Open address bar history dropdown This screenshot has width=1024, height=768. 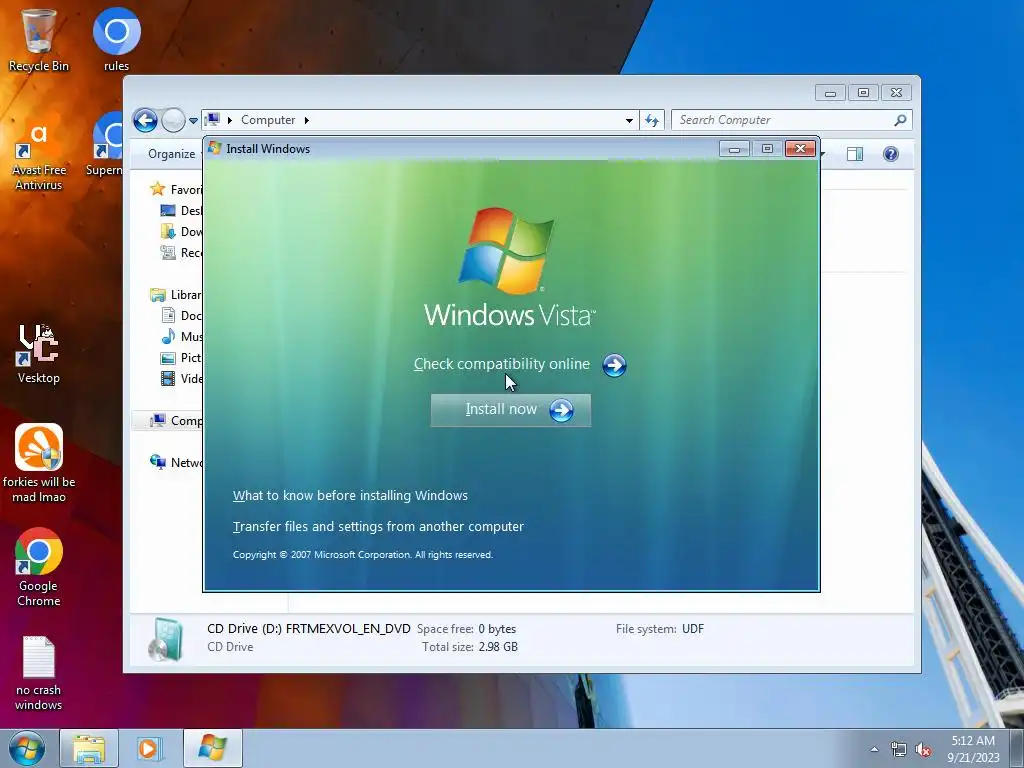point(629,120)
